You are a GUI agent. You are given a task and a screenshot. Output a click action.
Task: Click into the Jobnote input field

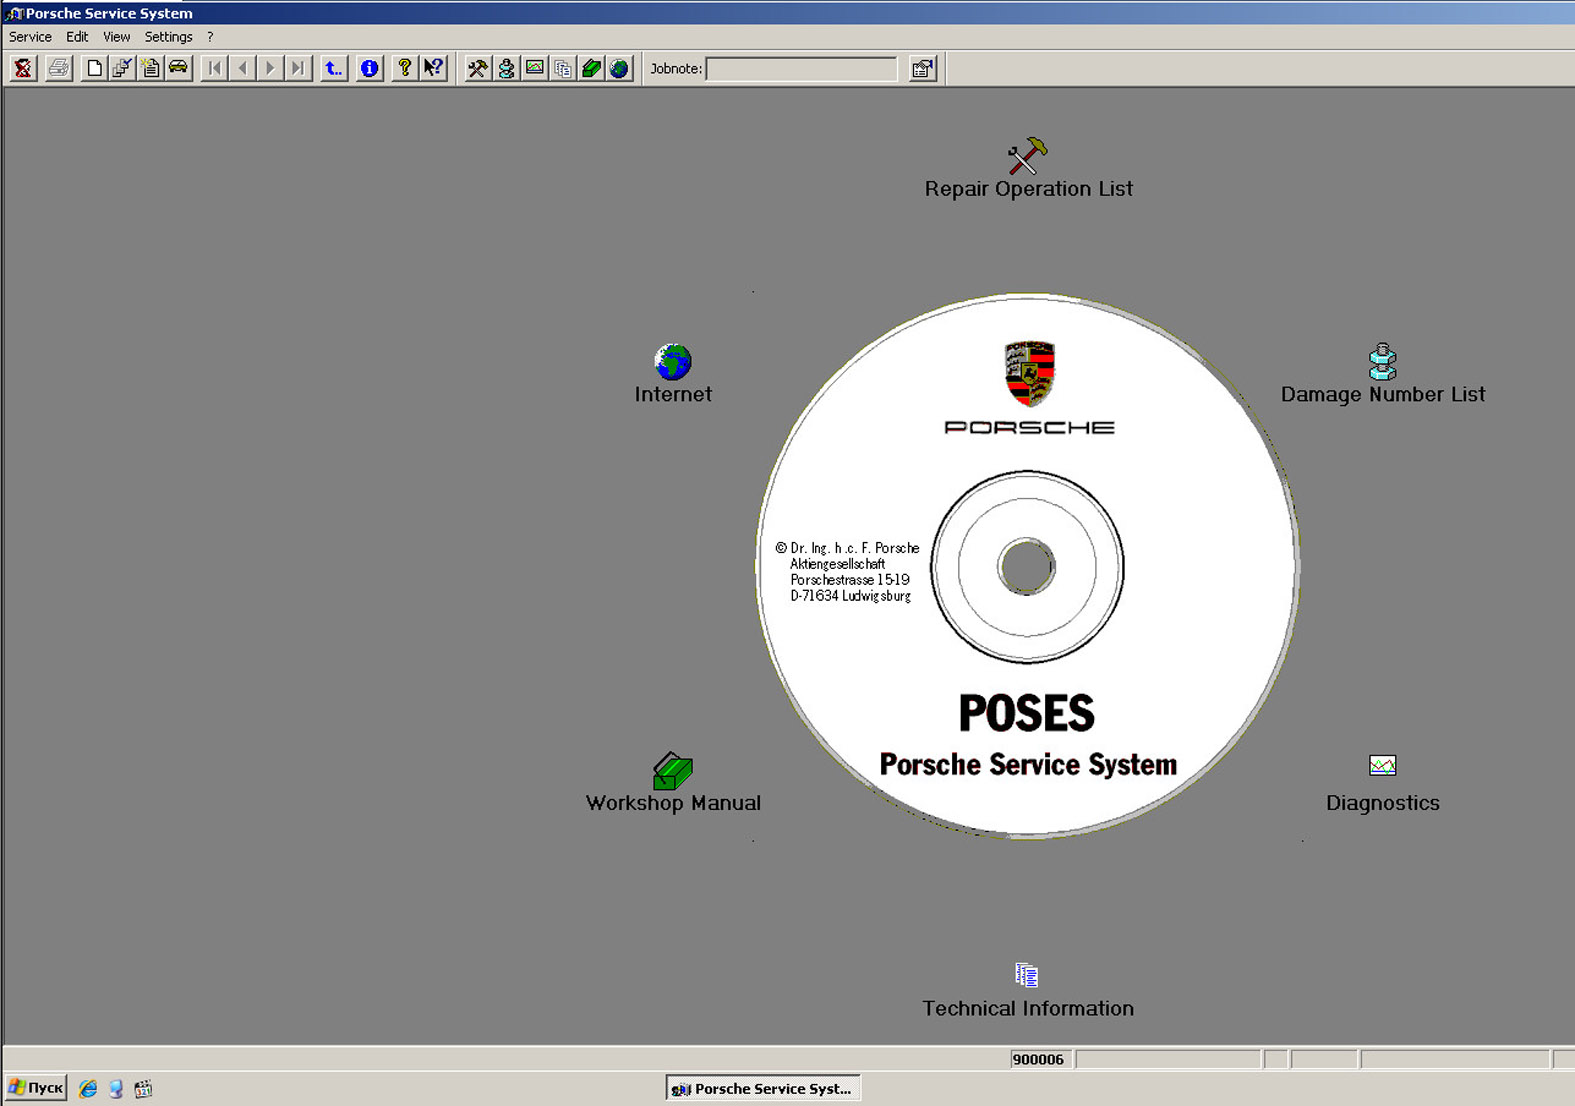801,68
